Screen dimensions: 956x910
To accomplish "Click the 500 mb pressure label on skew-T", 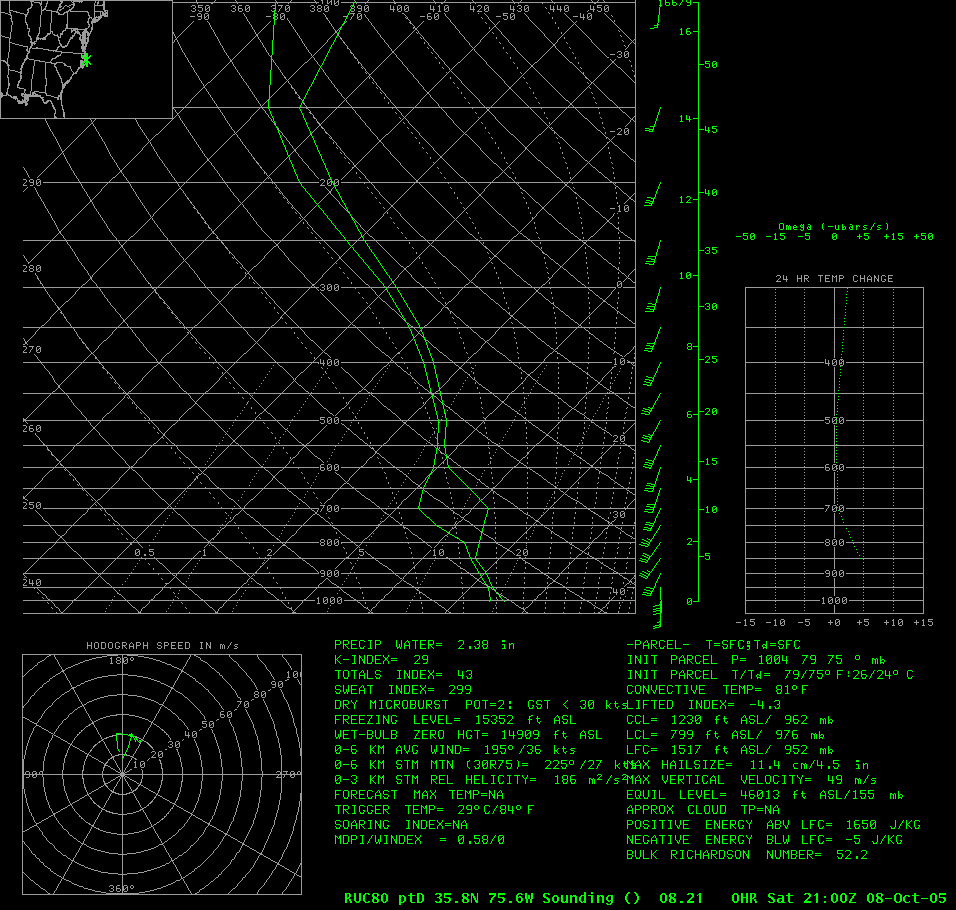I will tap(329, 421).
